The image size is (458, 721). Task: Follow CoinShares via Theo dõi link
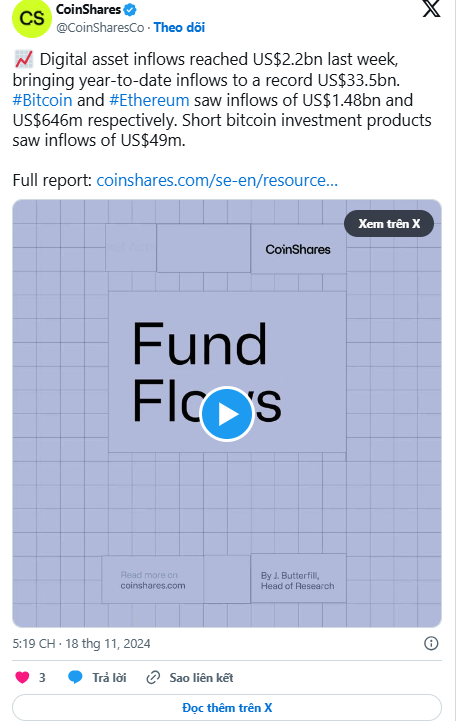[x=179, y=28]
